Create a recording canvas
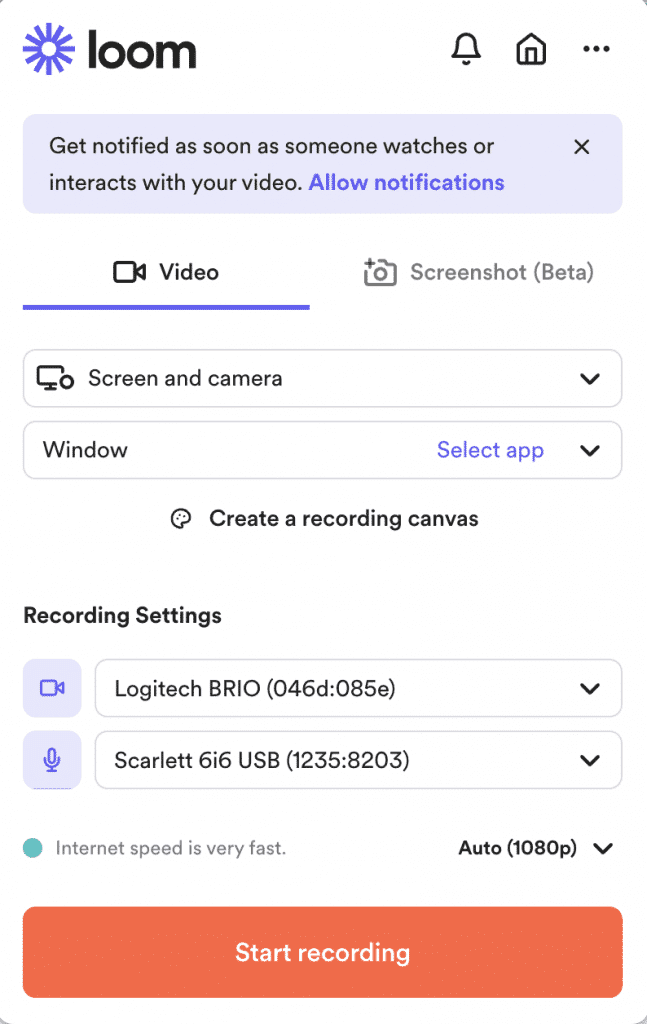Image resolution: width=647 pixels, height=1024 pixels. [324, 519]
